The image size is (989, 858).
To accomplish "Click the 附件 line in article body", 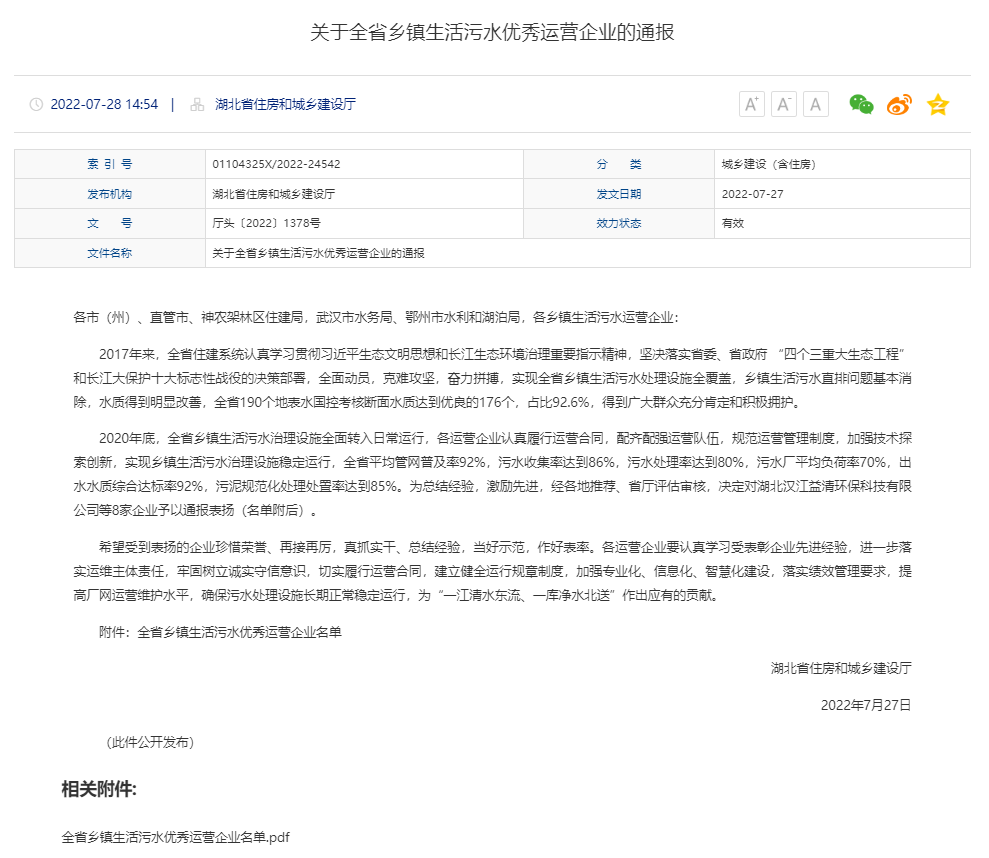I will pyautogui.click(x=220, y=632).
